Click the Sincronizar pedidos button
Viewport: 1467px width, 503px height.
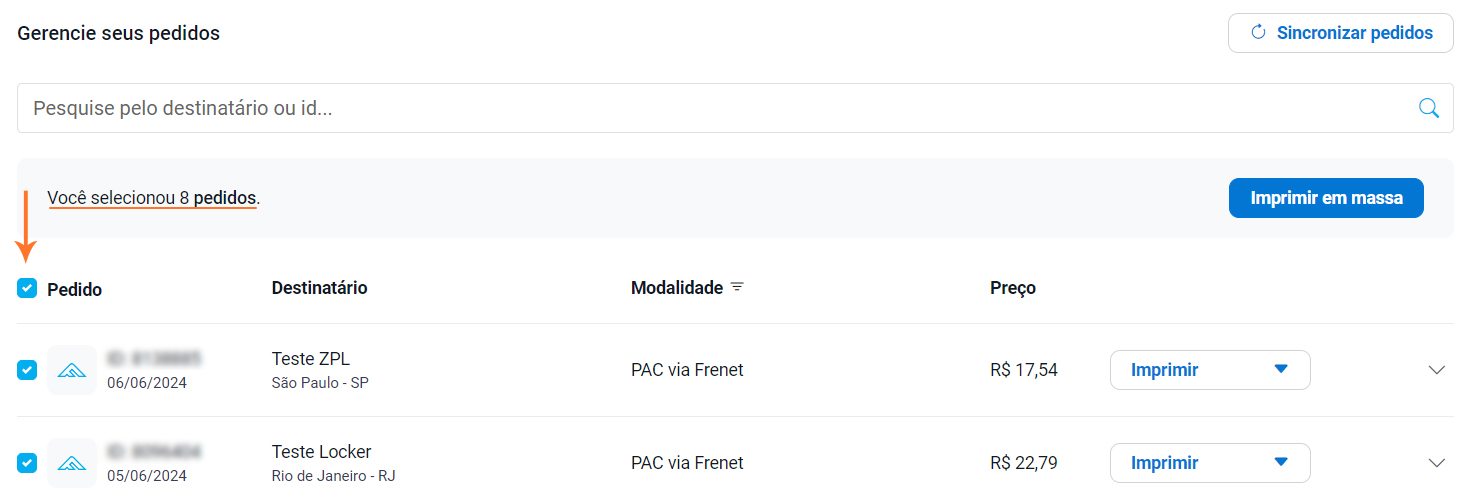(1340, 33)
